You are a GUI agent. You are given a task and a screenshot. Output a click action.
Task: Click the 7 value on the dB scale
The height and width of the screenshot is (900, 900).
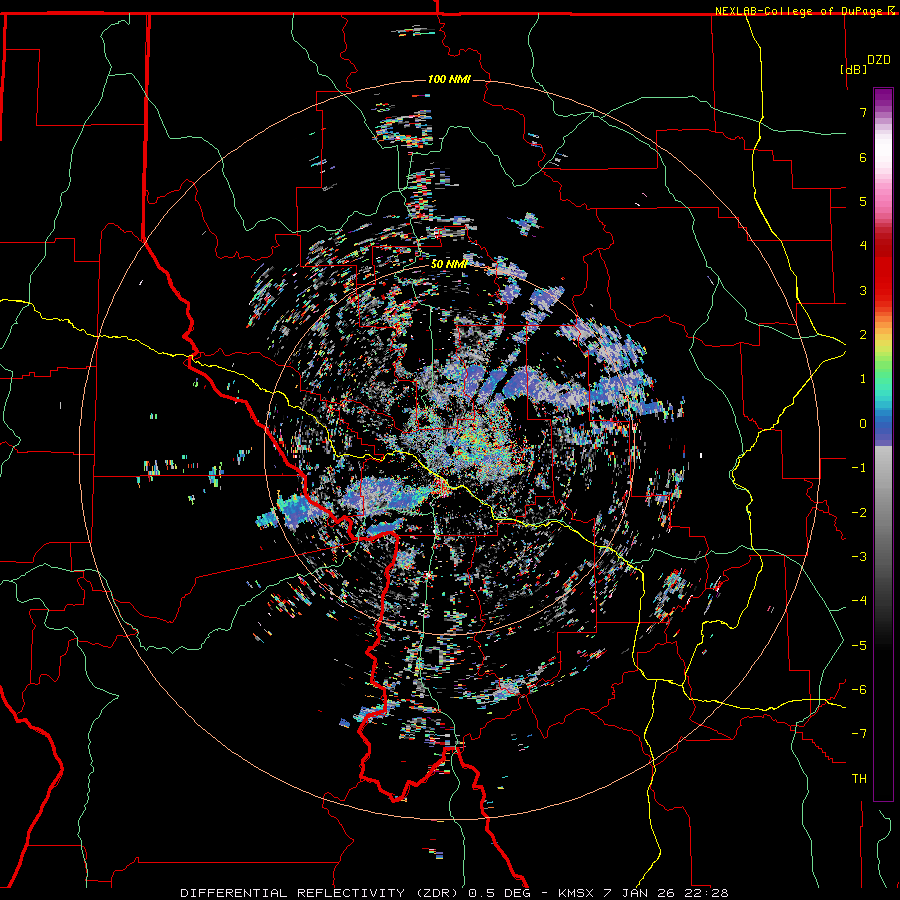[863, 112]
